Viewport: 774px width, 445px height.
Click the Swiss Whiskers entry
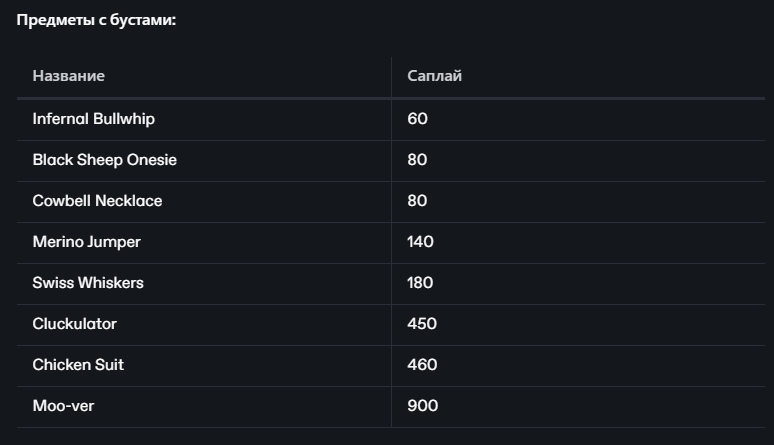point(88,283)
